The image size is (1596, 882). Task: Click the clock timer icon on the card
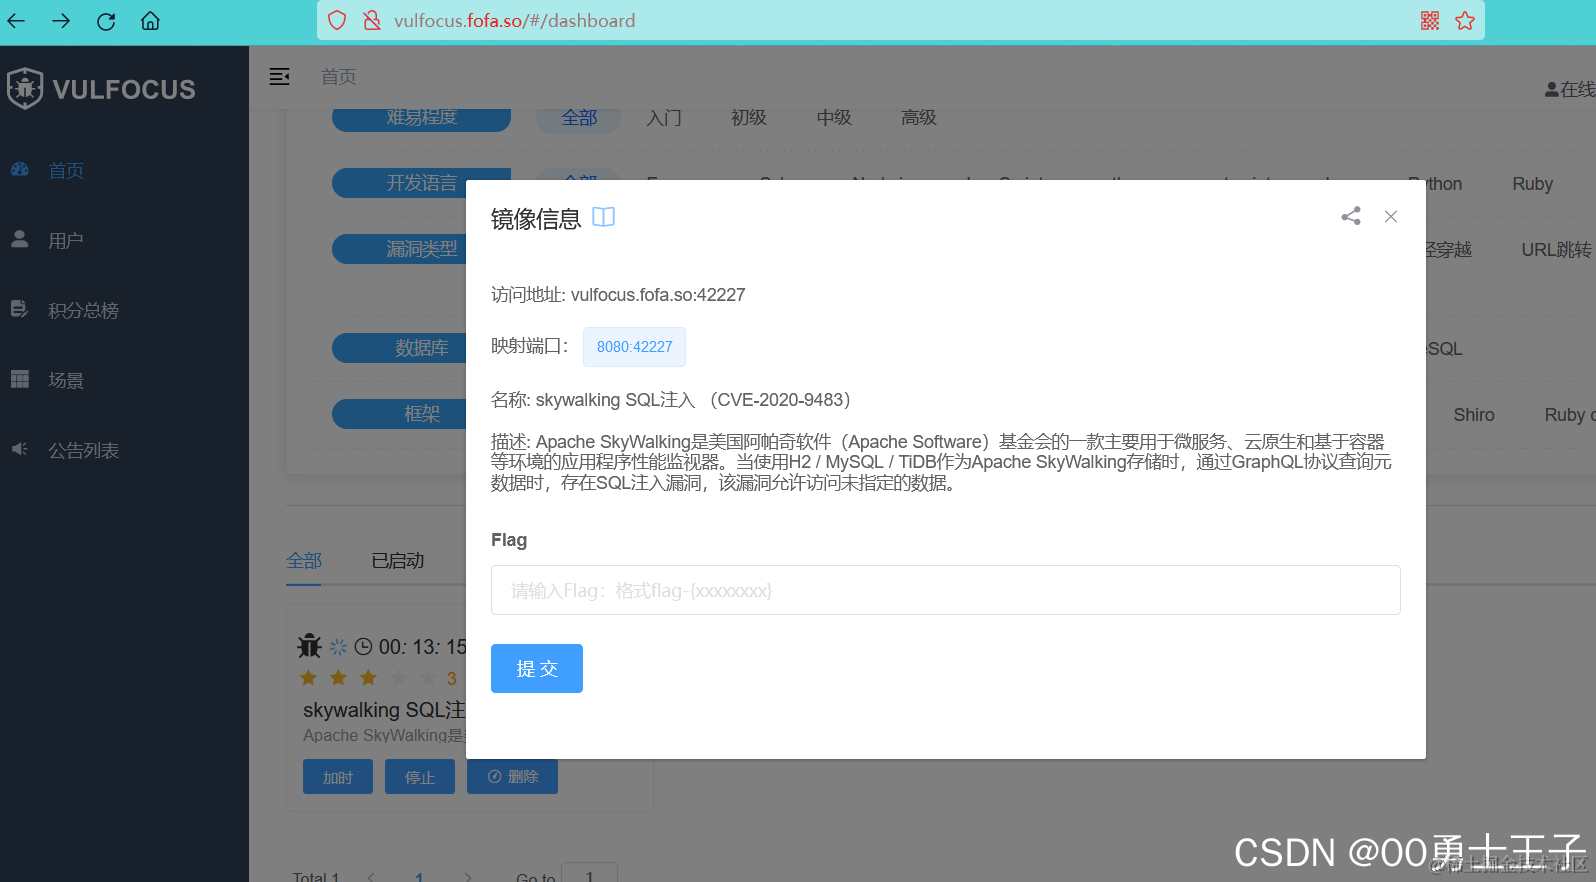(364, 647)
